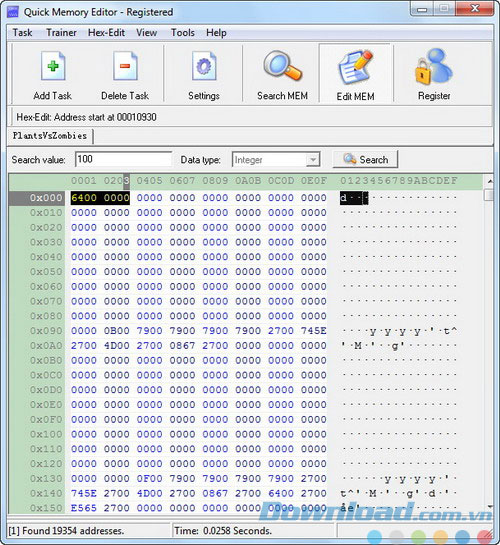The image size is (500, 545).
Task: Open the Tools menu
Action: (182, 33)
